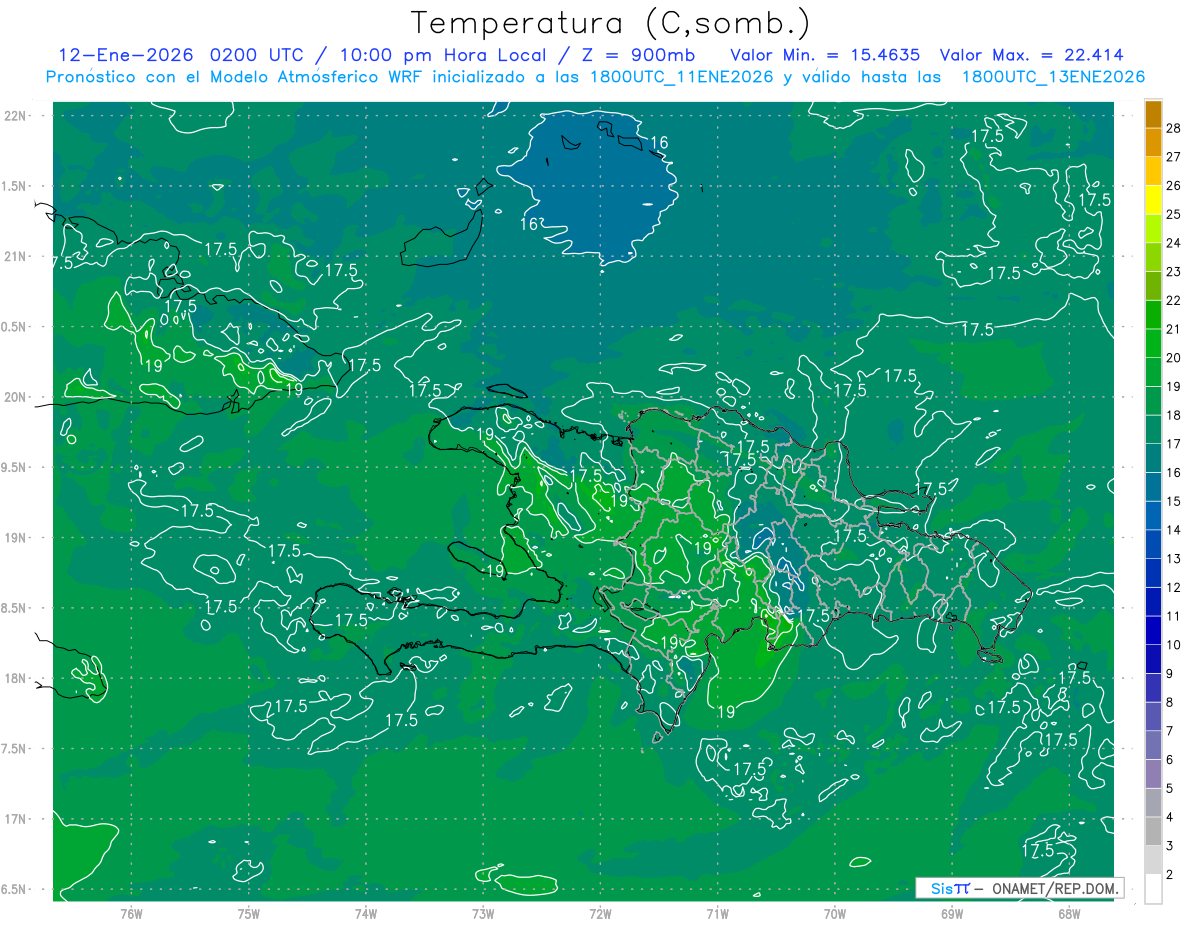Pick the dark orange swatch above 28
1200x927 pixels.
coord(1153,113)
